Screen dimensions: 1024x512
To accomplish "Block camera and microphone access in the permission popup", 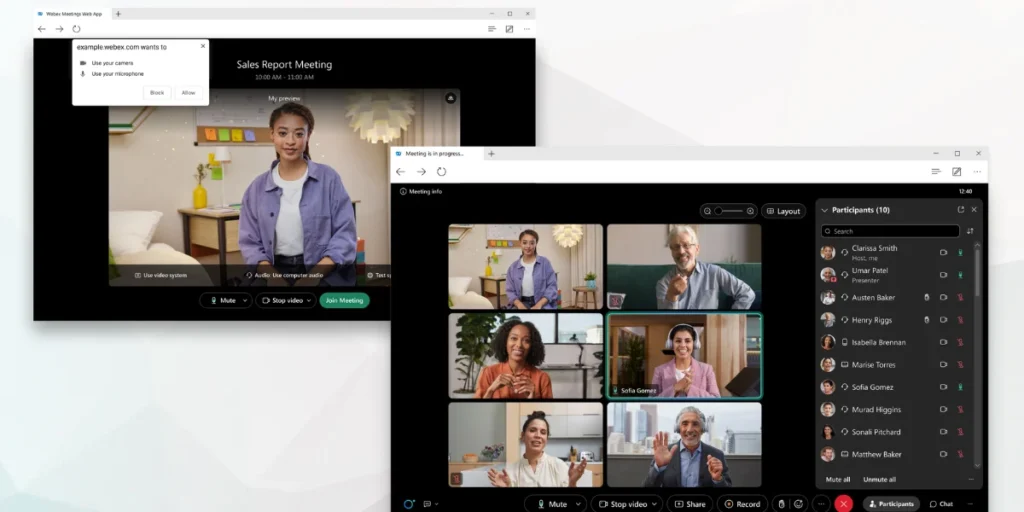I will 157,93.
